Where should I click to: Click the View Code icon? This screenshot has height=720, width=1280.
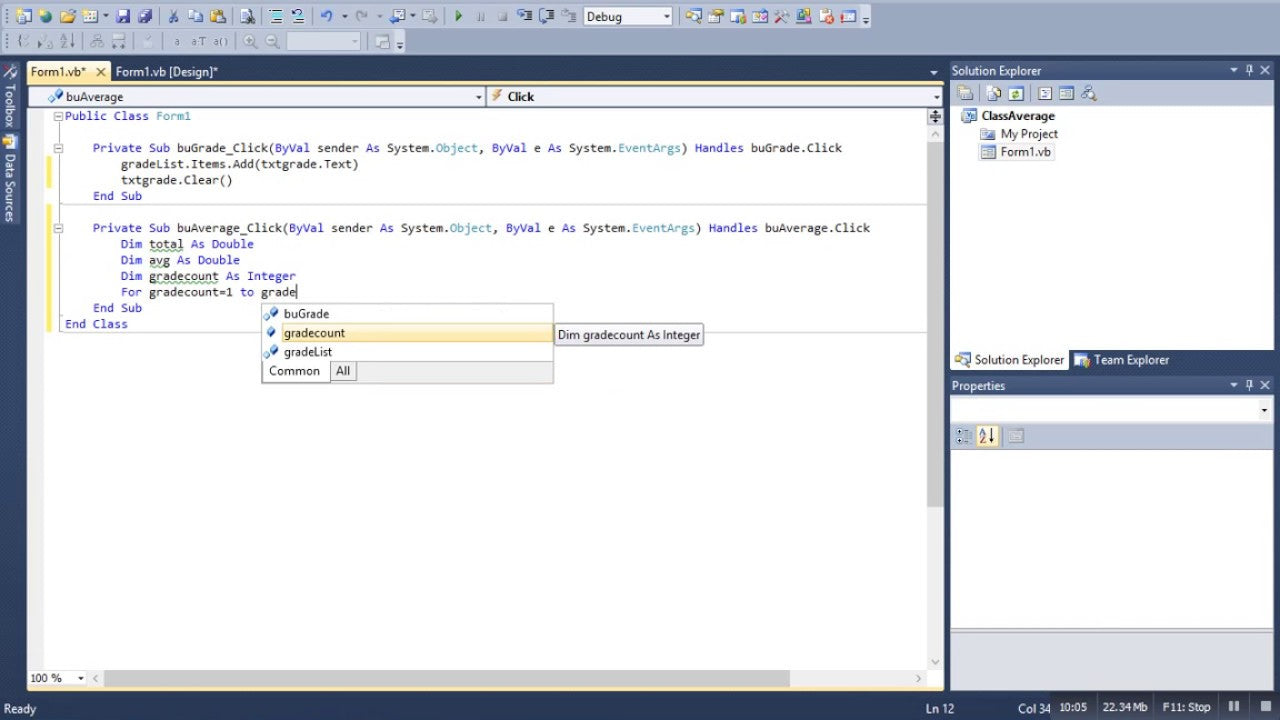1044,93
